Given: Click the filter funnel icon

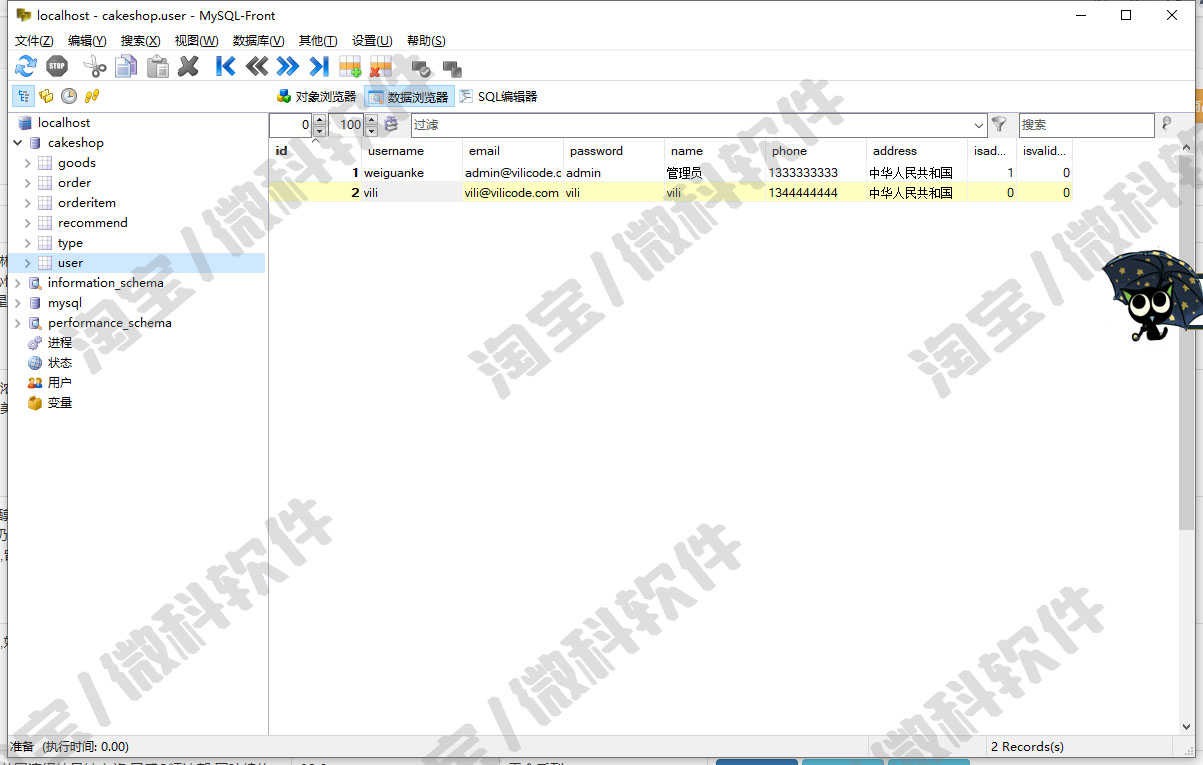Looking at the screenshot, I should (999, 124).
